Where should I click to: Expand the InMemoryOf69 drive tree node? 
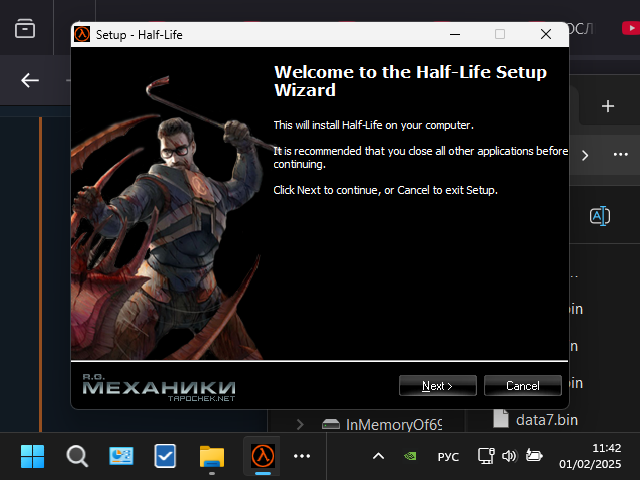[300, 424]
